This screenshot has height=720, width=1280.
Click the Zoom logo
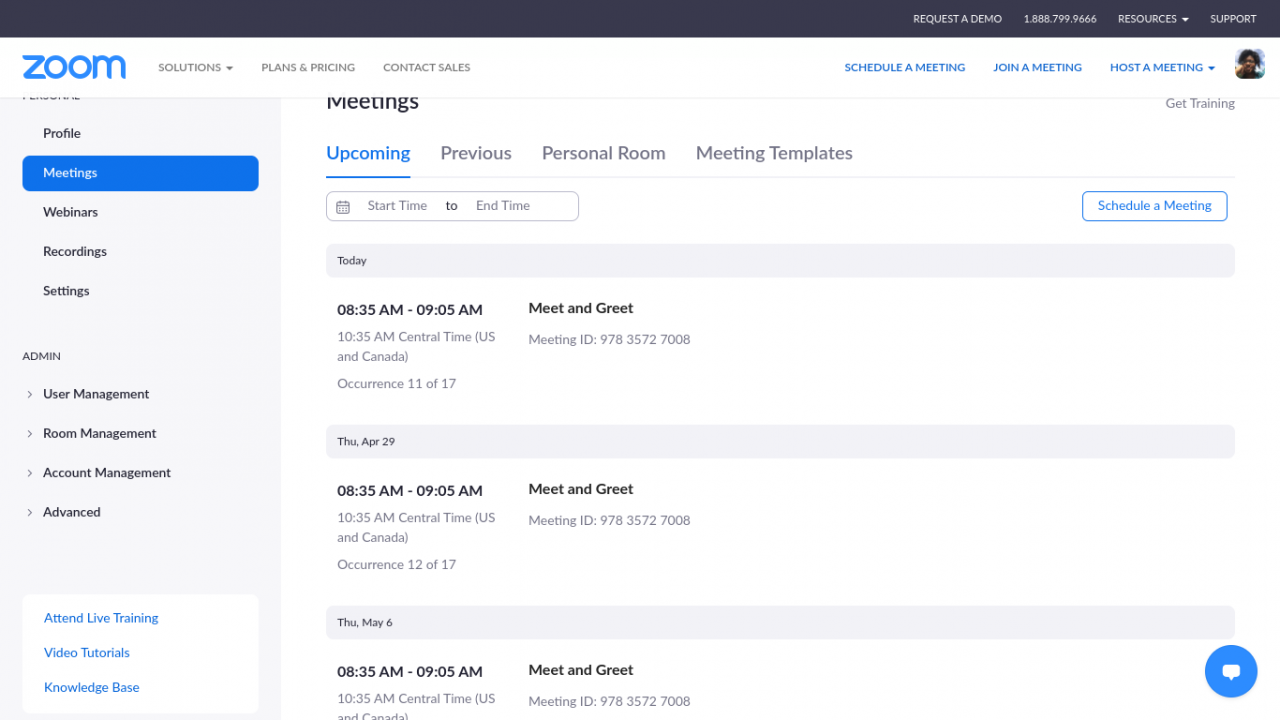pyautogui.click(x=74, y=67)
